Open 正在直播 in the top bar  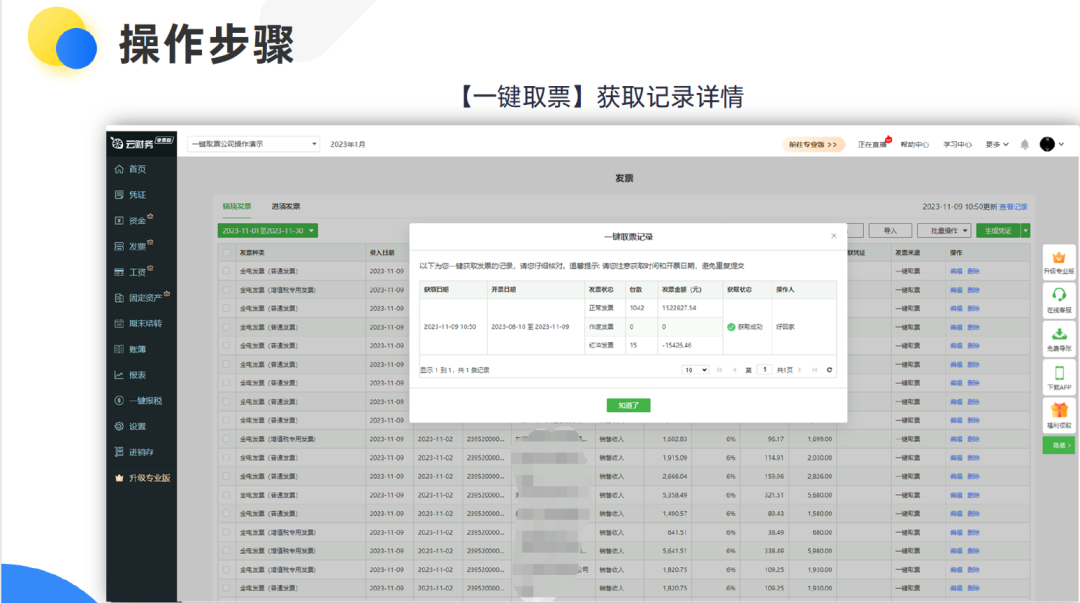(873, 144)
